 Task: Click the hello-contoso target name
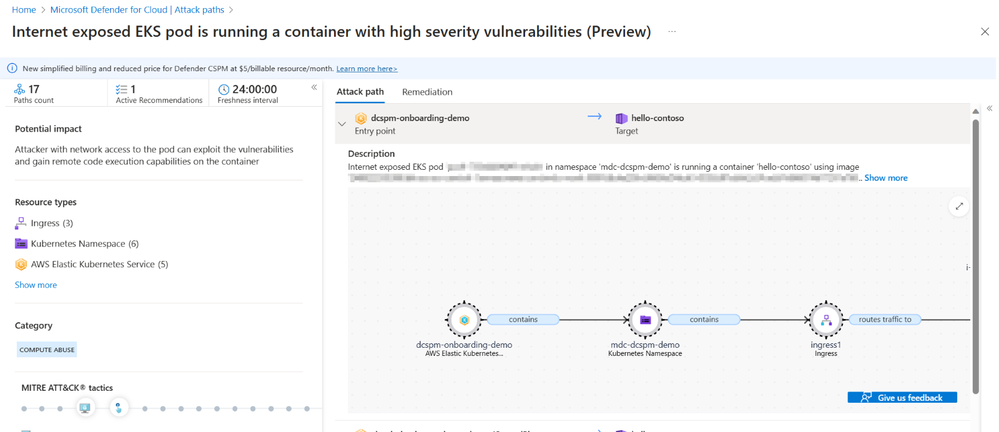click(x=658, y=118)
